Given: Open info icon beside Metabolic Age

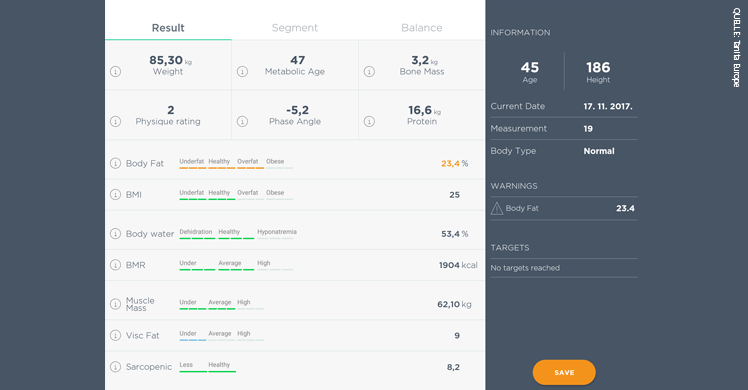Looking at the screenshot, I should click(x=242, y=72).
